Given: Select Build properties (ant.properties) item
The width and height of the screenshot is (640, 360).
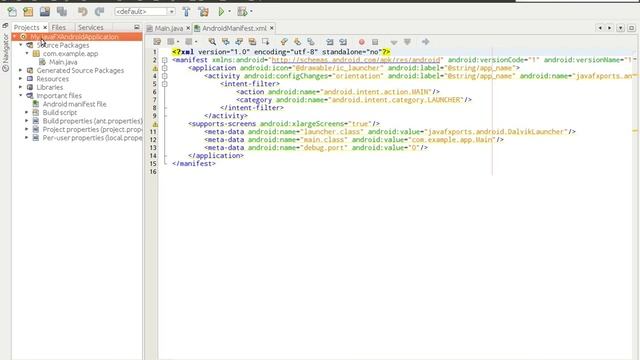Looking at the screenshot, I should (92, 121).
